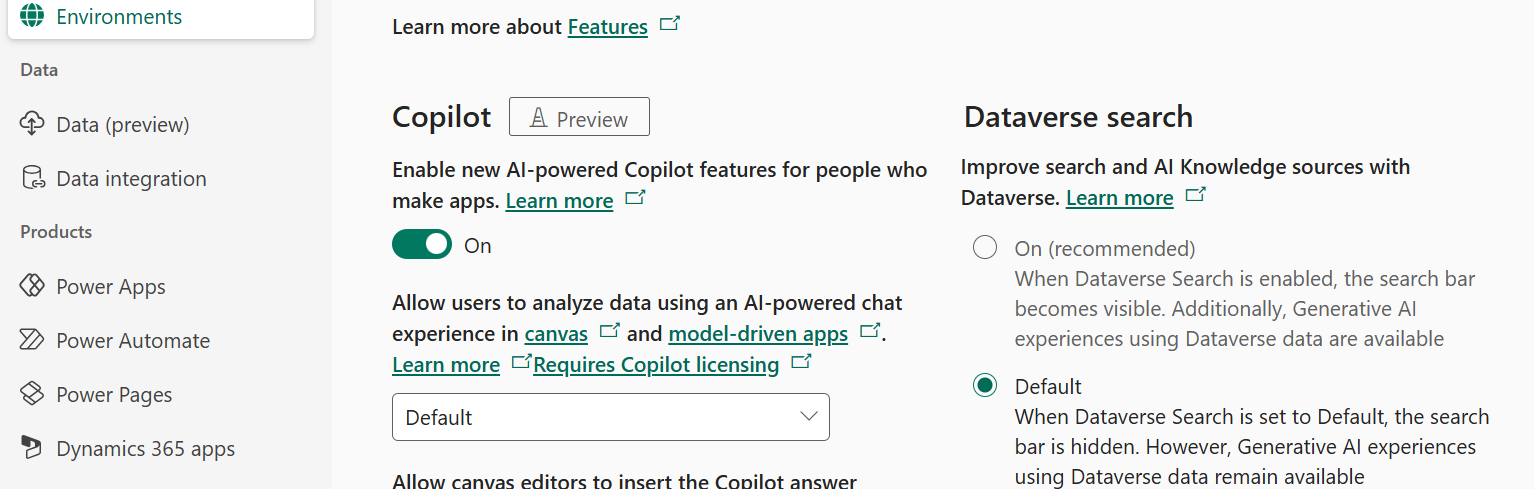The width and height of the screenshot is (1534, 489).
Task: Click external link icon beside Features
Action: click(670, 25)
